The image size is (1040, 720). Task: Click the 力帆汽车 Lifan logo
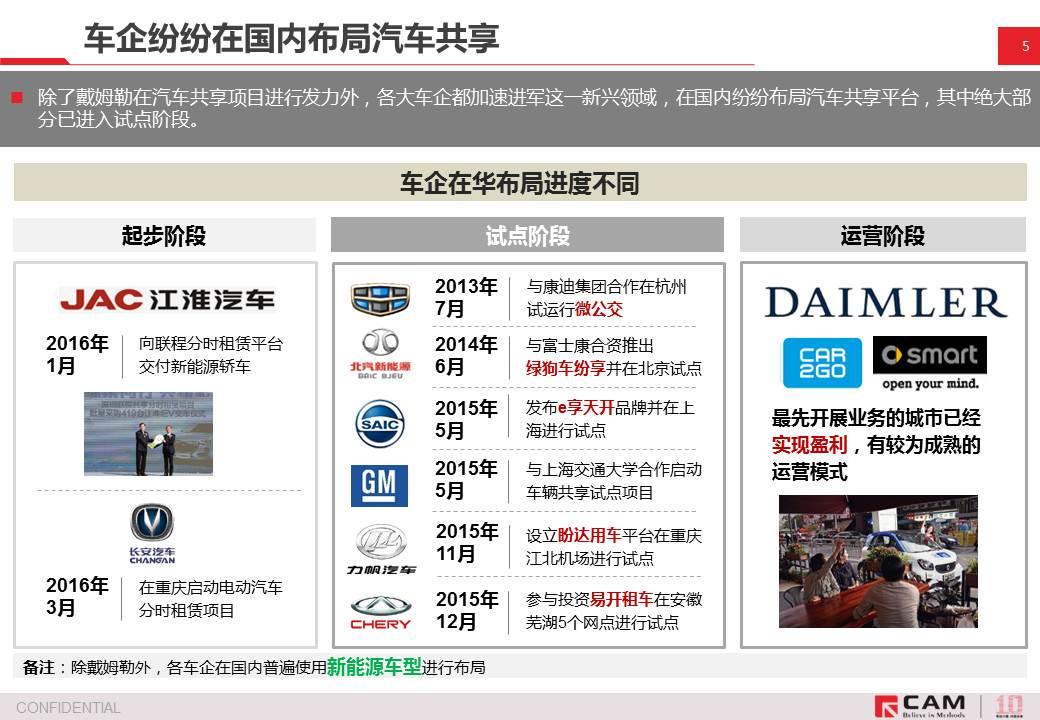(381, 549)
